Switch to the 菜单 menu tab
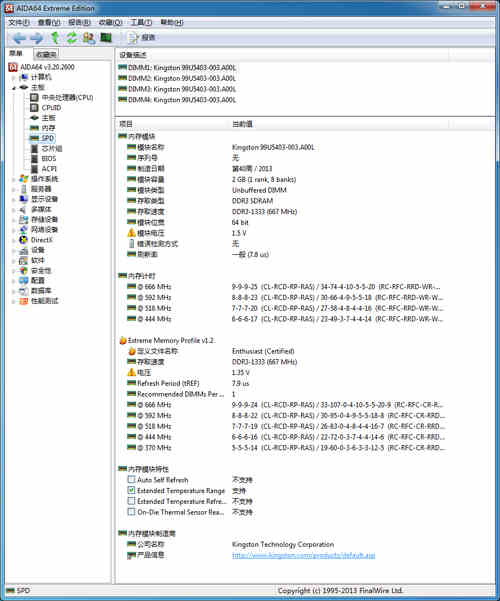500x601 pixels. pyautogui.click(x=16, y=54)
